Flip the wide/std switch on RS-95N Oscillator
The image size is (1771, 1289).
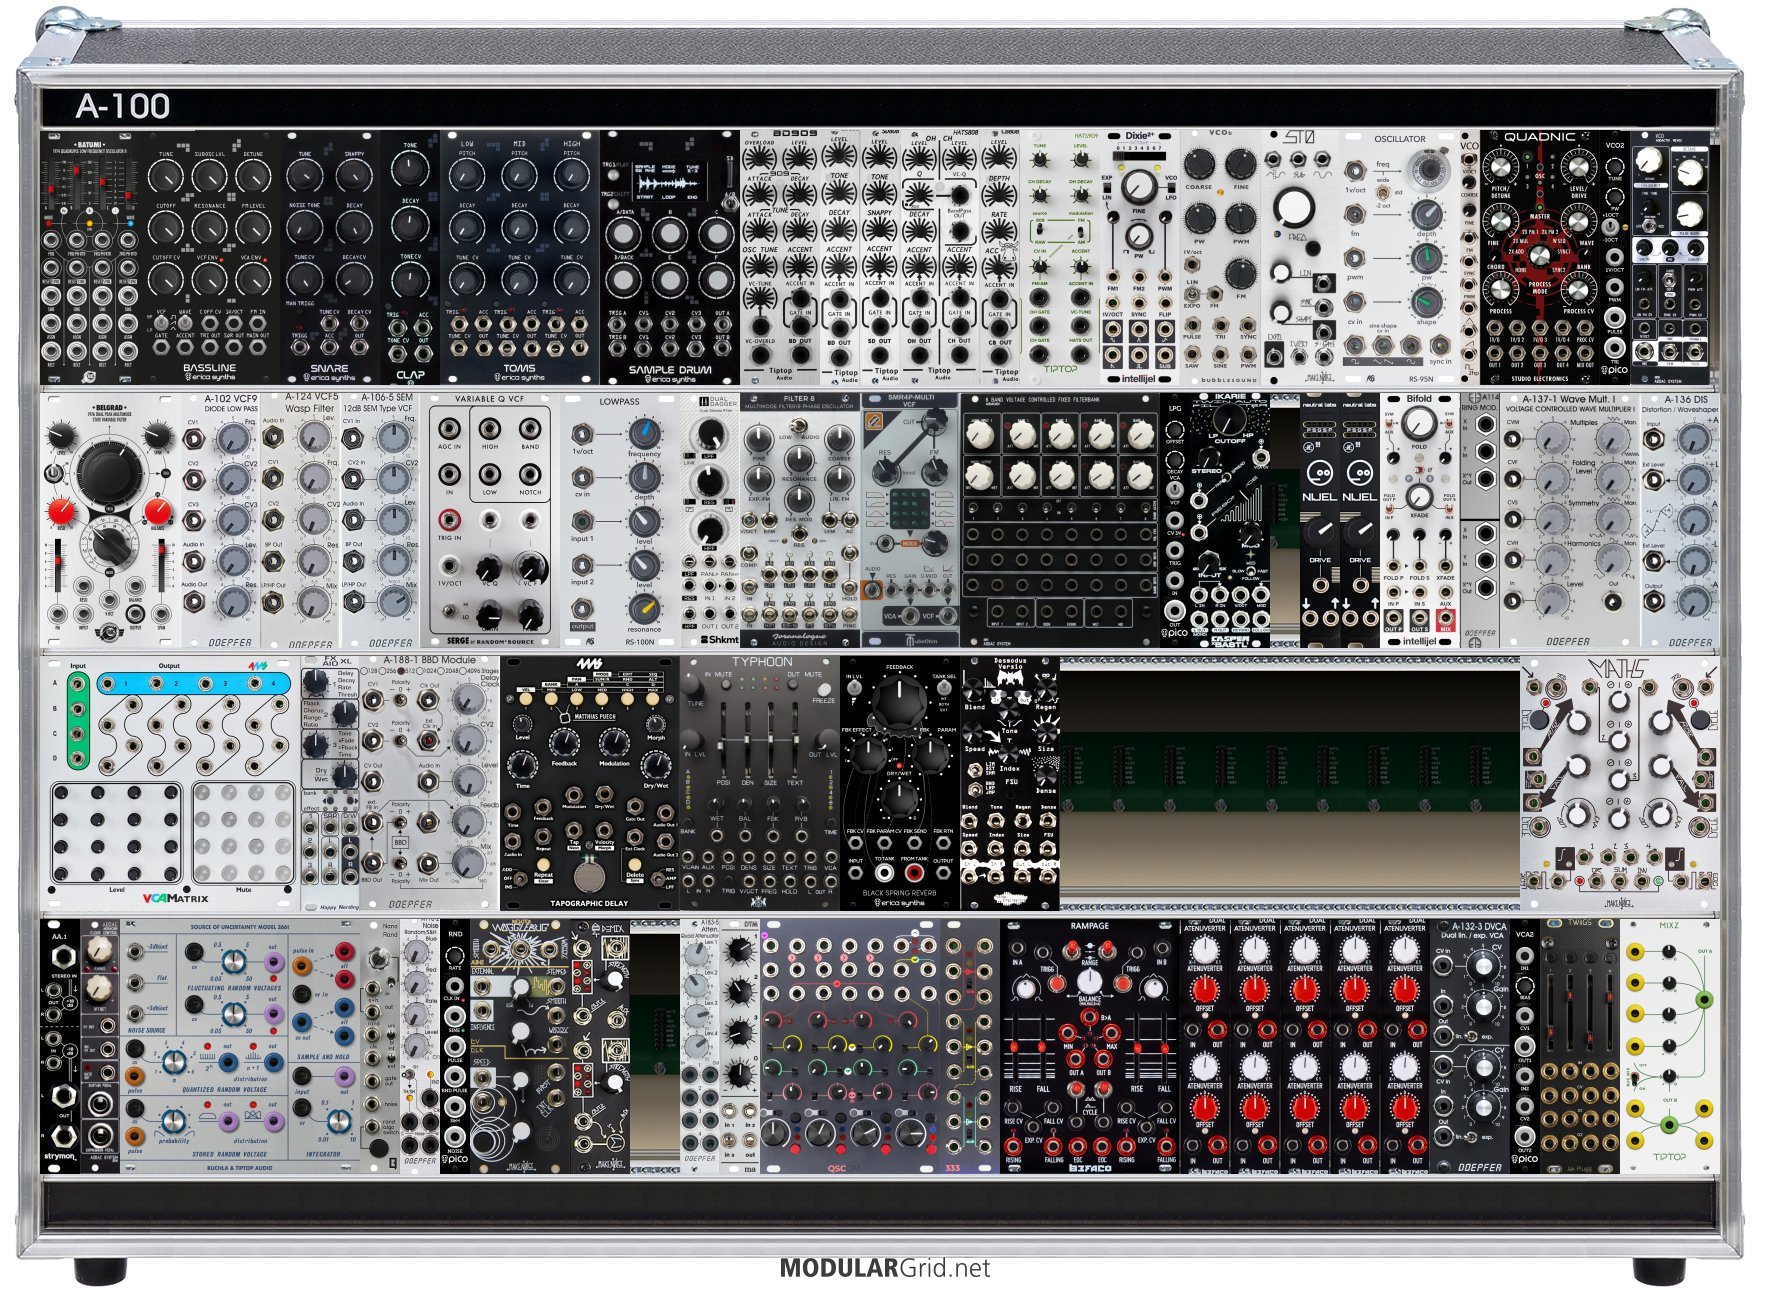(x=1382, y=192)
